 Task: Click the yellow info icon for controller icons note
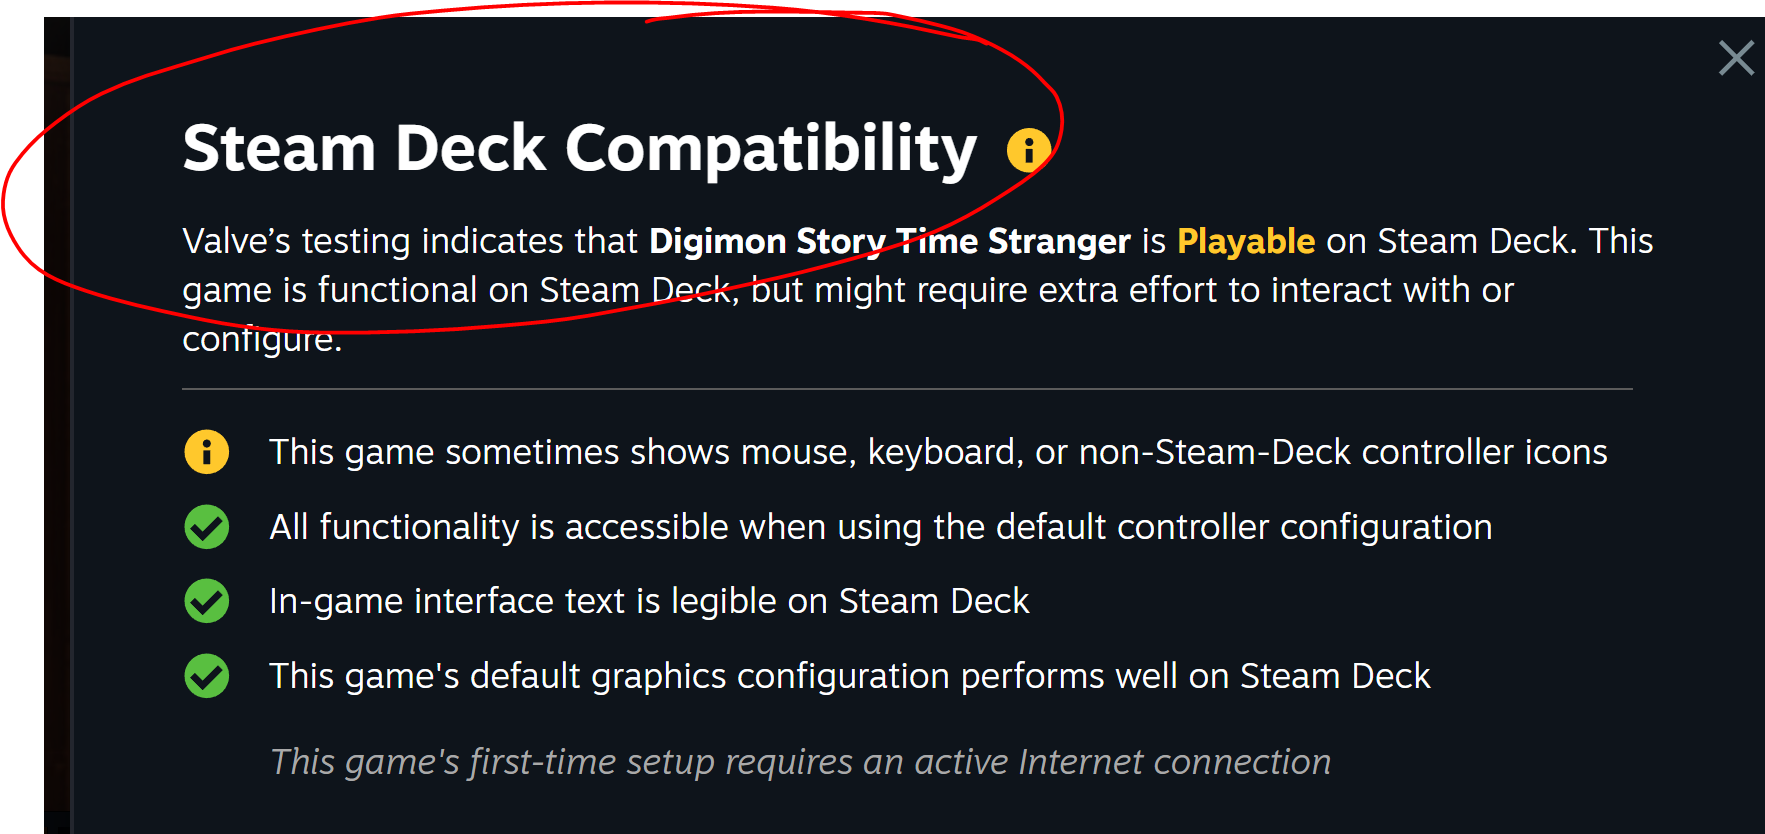207,452
